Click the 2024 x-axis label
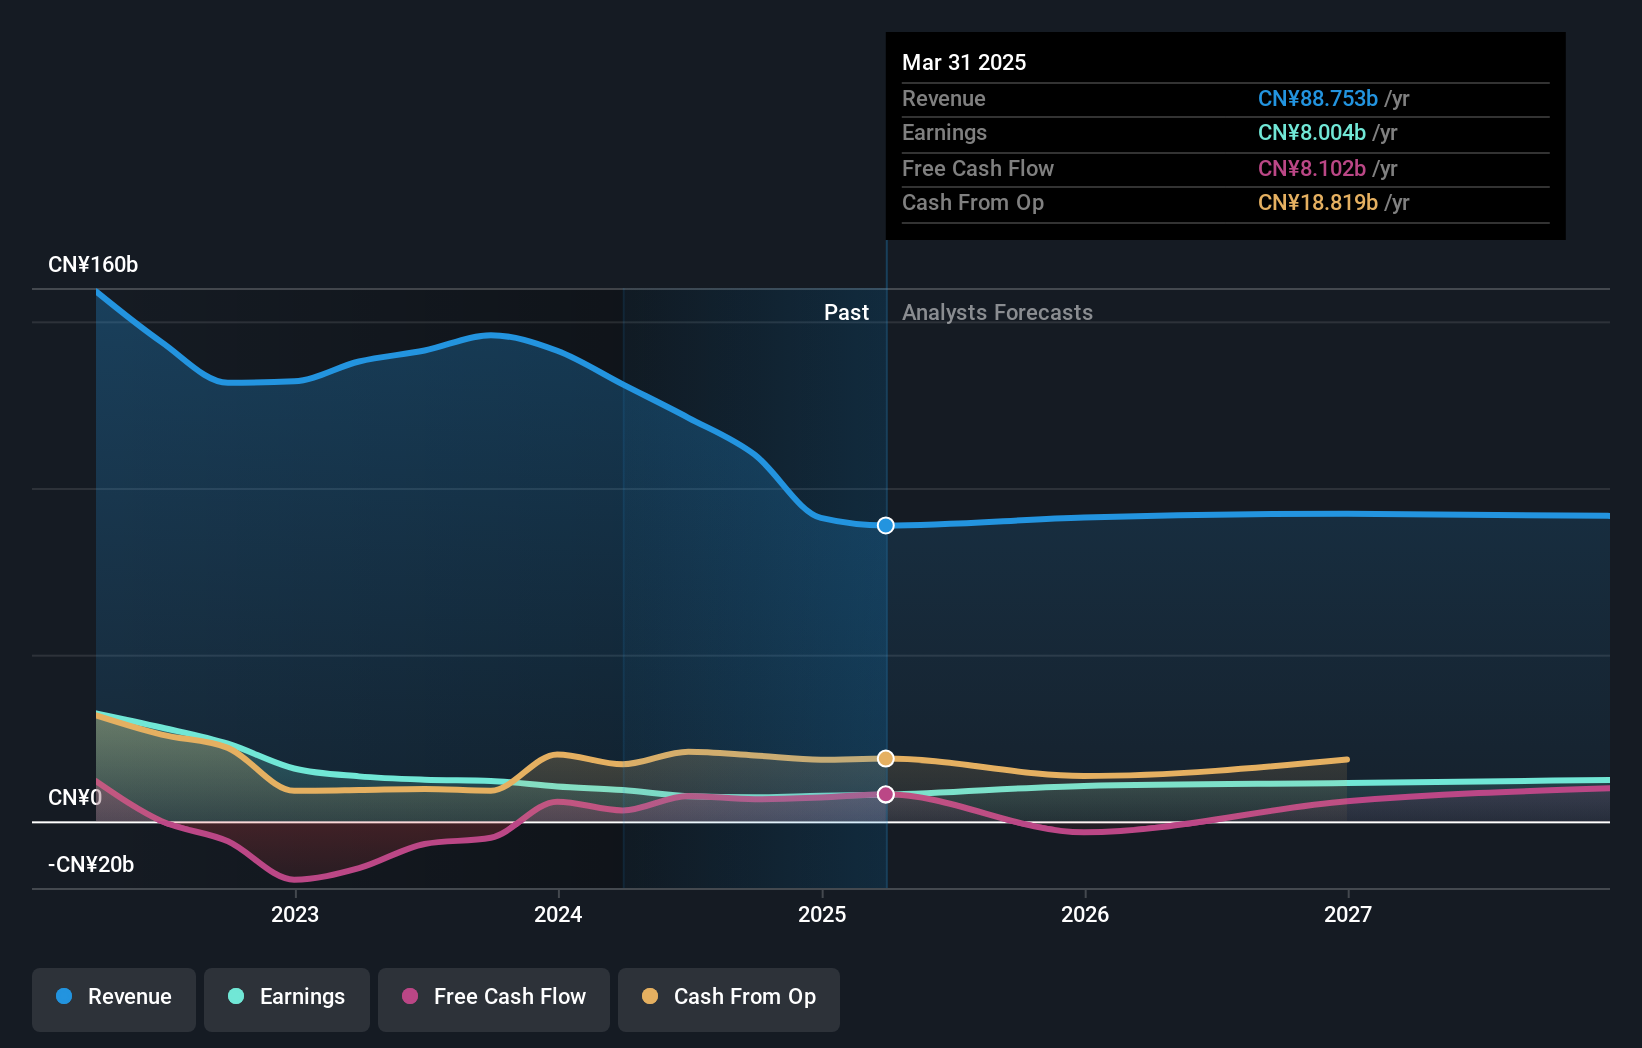This screenshot has height=1048, width=1642. [558, 914]
